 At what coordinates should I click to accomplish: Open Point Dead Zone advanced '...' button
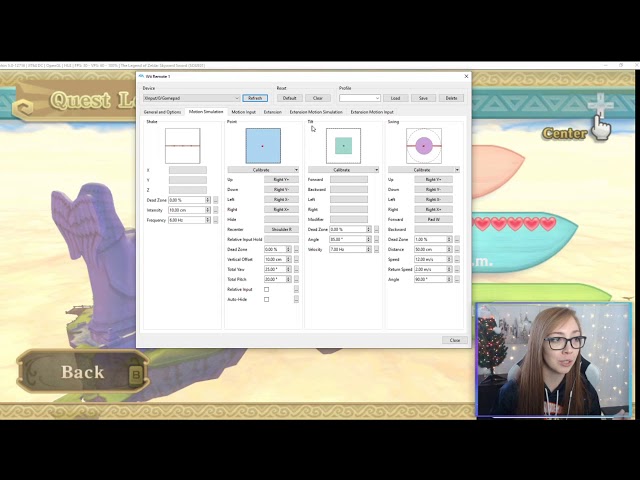click(296, 249)
